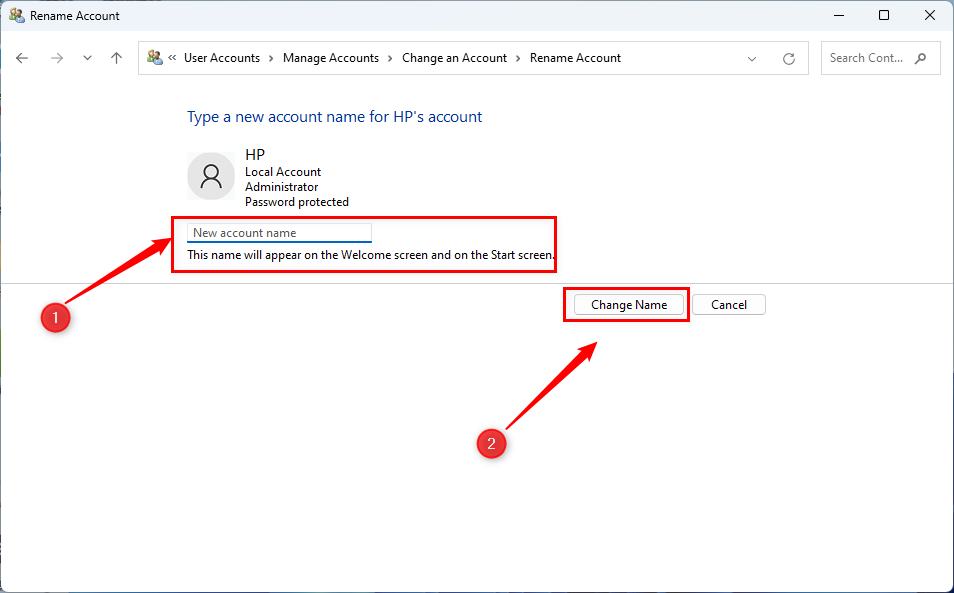Go to Change an Account breadcrumb

454,58
